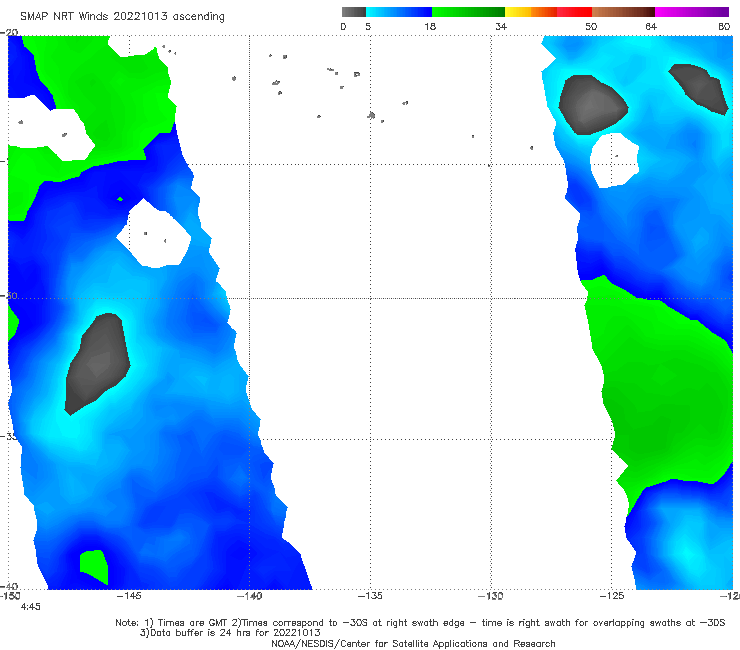Viewport: 740px width, 650px height.
Task: Select the green colorbar segment
Action: click(x=468, y=12)
